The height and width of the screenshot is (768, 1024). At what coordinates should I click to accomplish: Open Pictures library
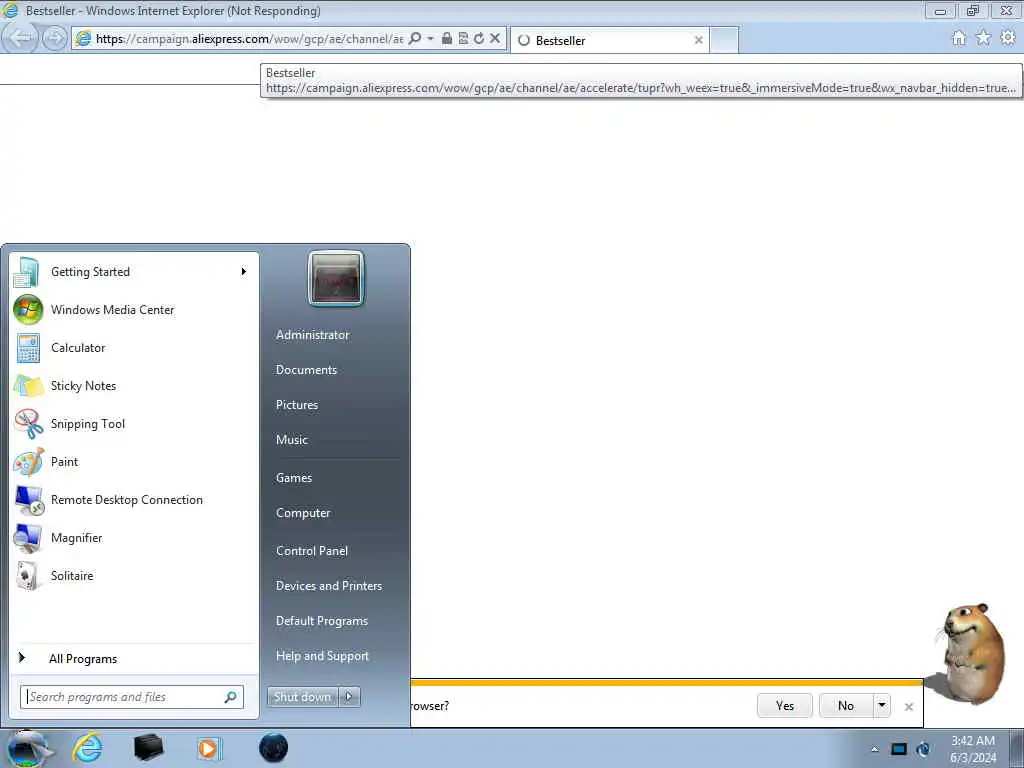click(296, 405)
